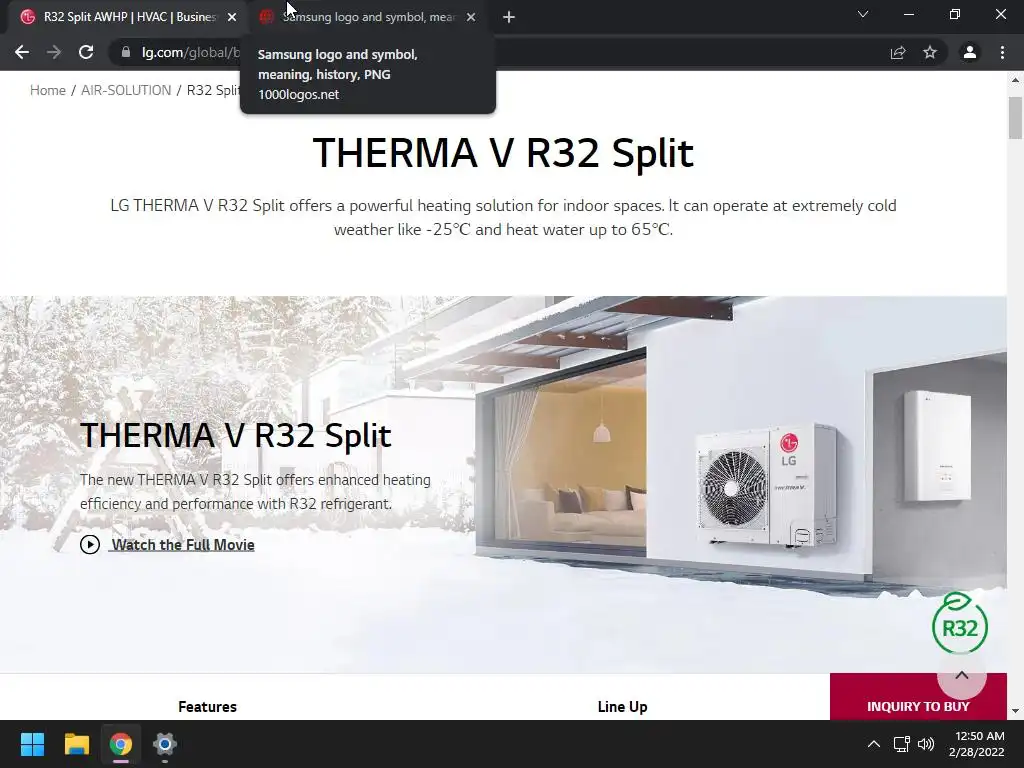Click the browser forward arrow
The height and width of the screenshot is (768, 1024).
54,52
